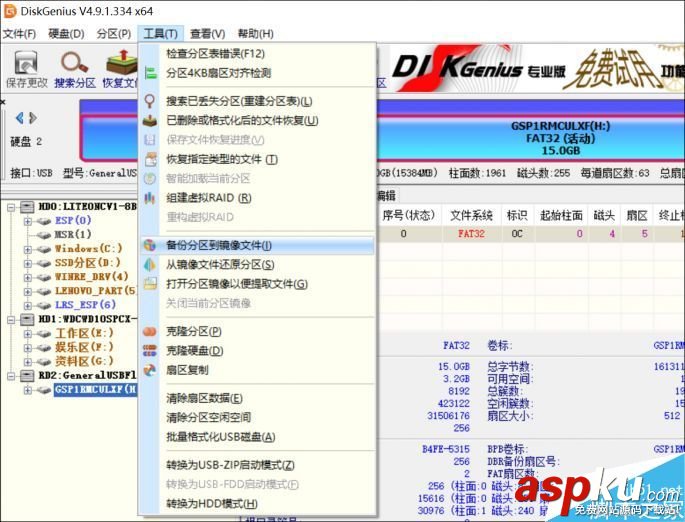
Task: Open the 分区(P) menu
Action: pos(114,34)
